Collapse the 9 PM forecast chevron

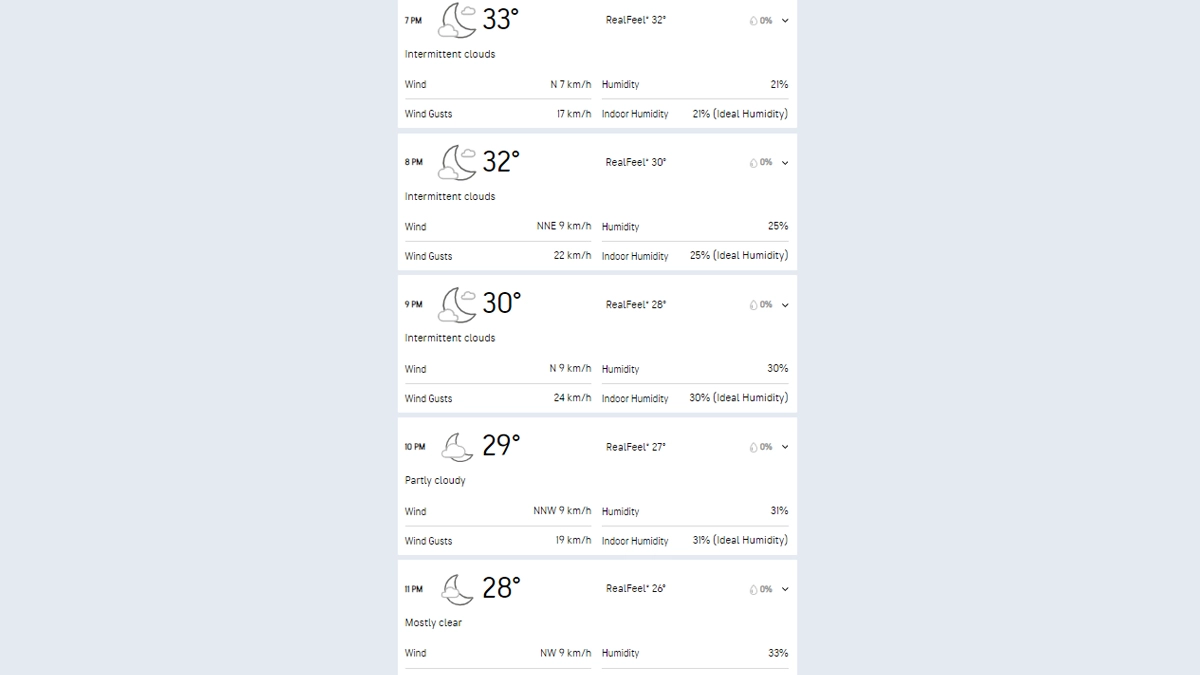tap(785, 305)
